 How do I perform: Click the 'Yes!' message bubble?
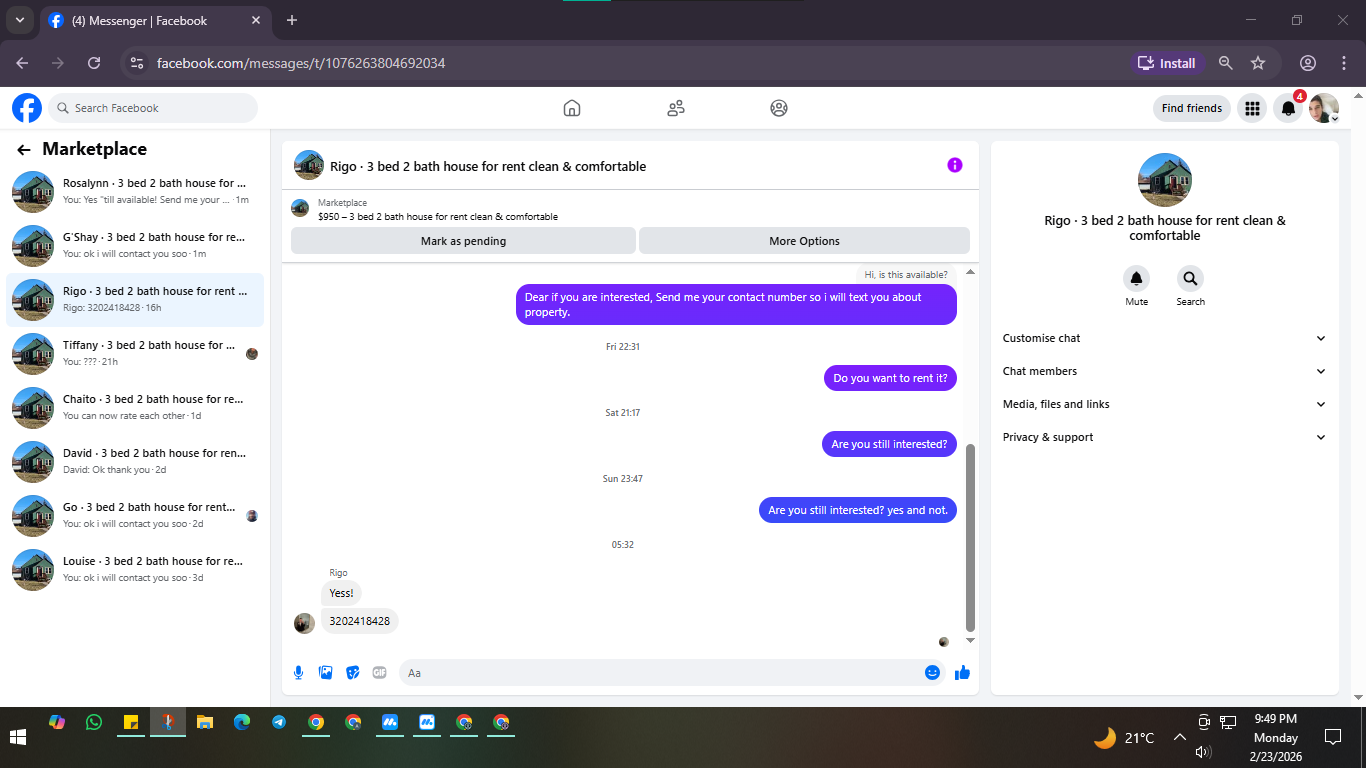[x=341, y=593]
